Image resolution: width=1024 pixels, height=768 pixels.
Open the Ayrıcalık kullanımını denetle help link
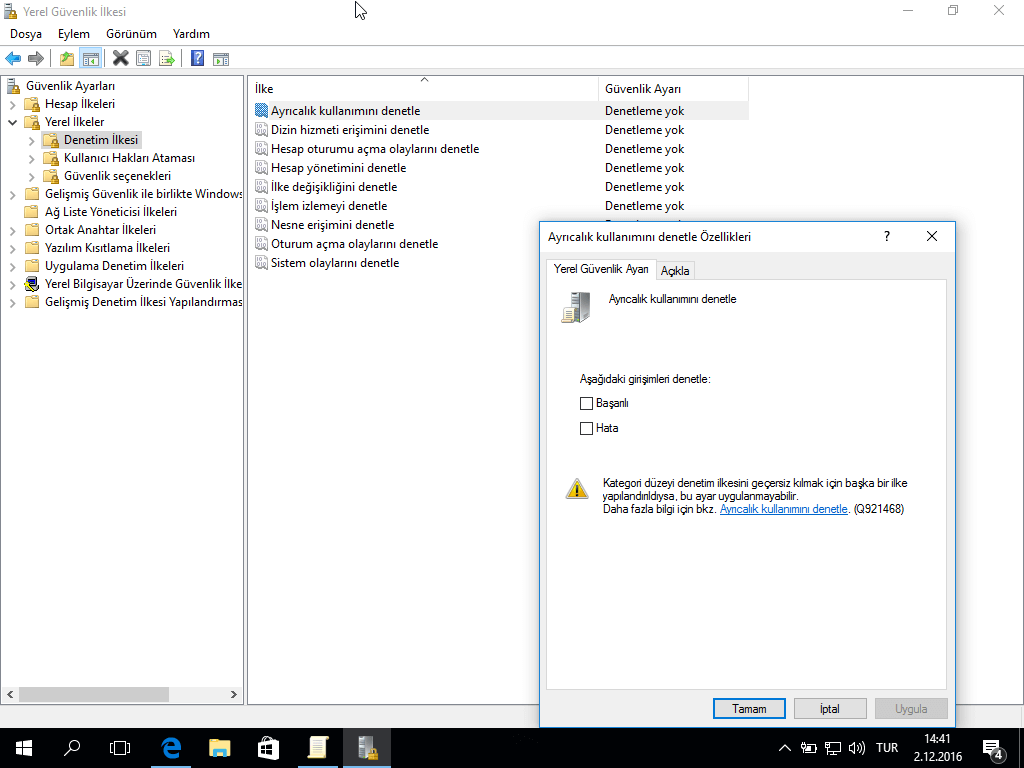pyautogui.click(x=783, y=509)
